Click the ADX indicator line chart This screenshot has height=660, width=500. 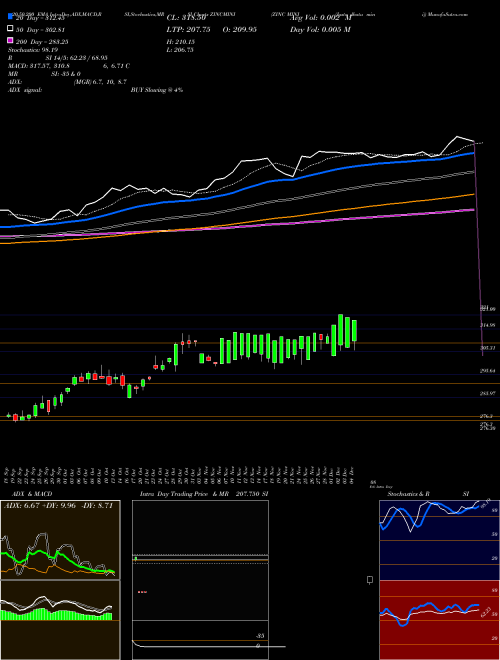pos(60,540)
